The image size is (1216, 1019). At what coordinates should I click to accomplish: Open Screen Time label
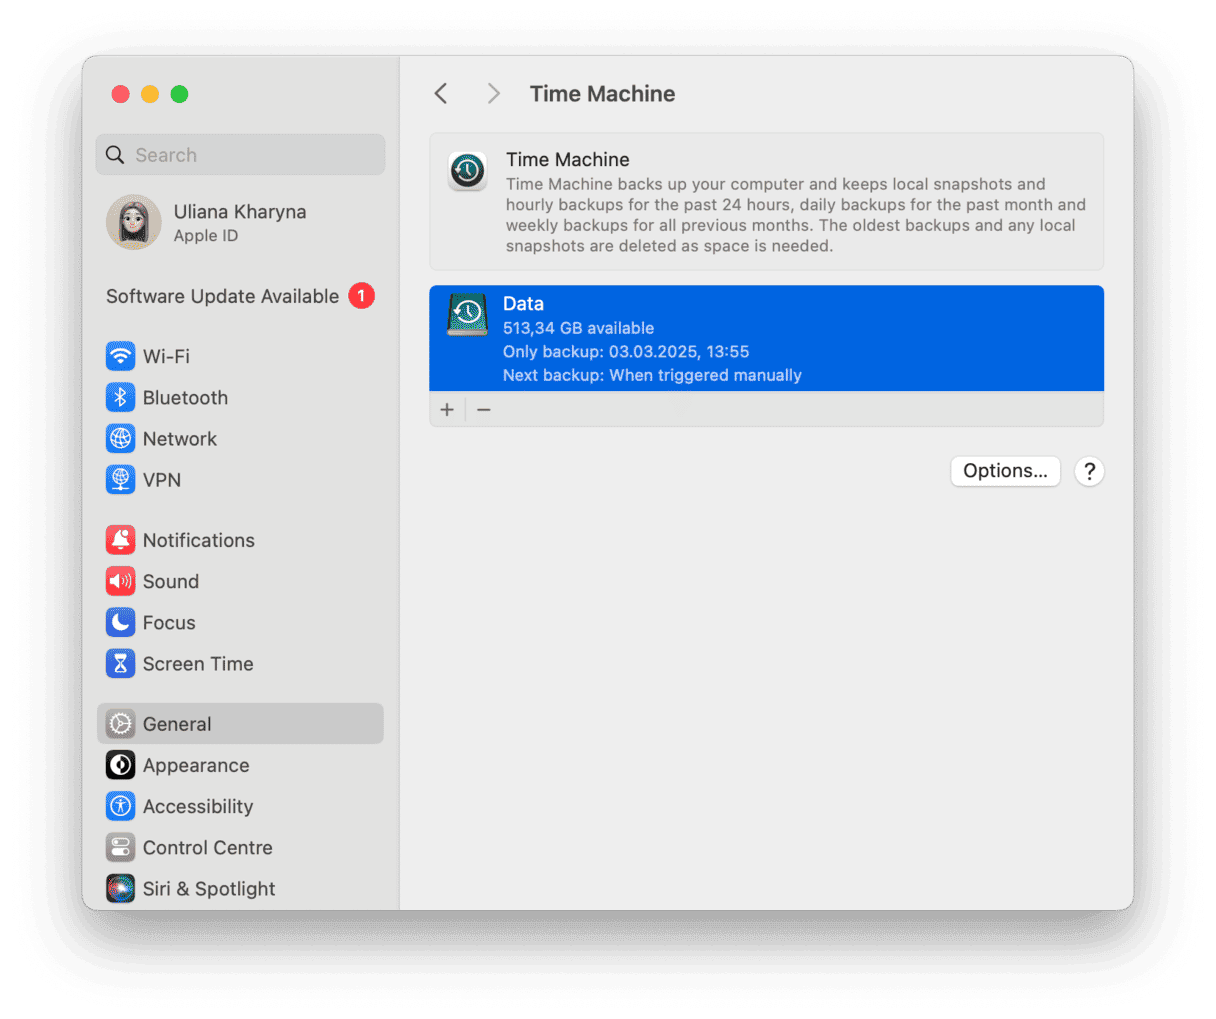click(198, 663)
